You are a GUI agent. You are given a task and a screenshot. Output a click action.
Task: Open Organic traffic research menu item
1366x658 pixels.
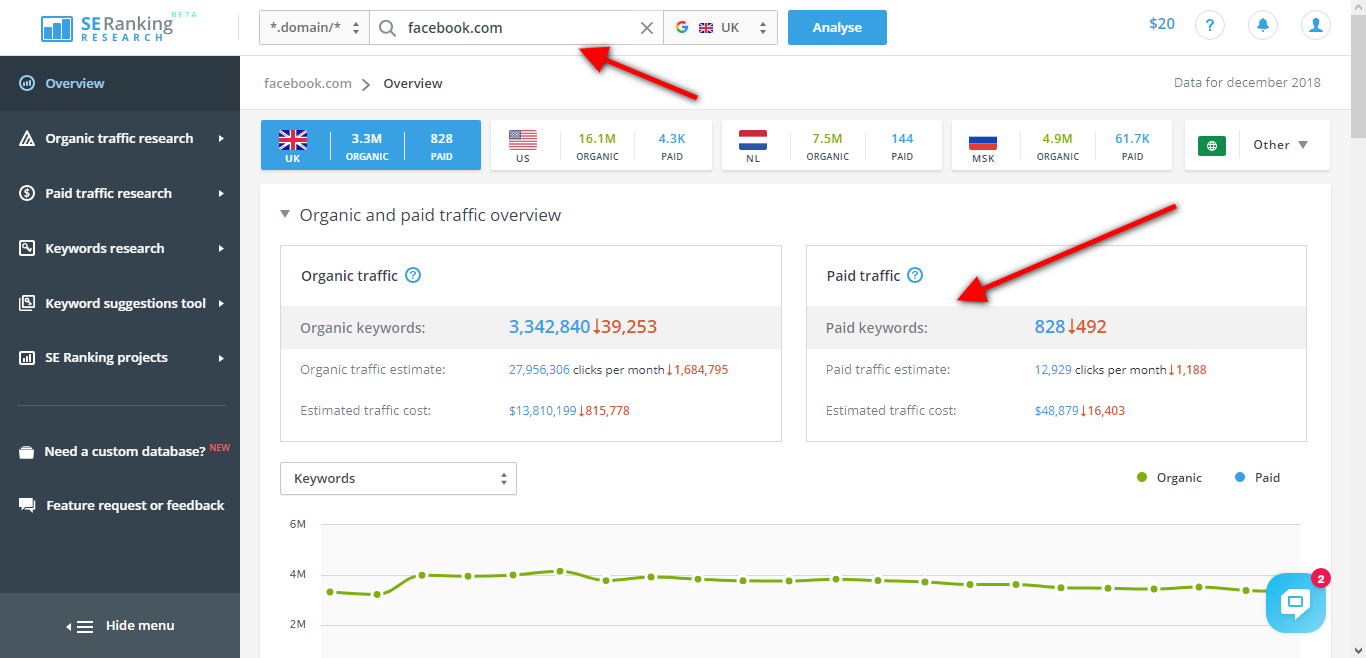point(120,138)
